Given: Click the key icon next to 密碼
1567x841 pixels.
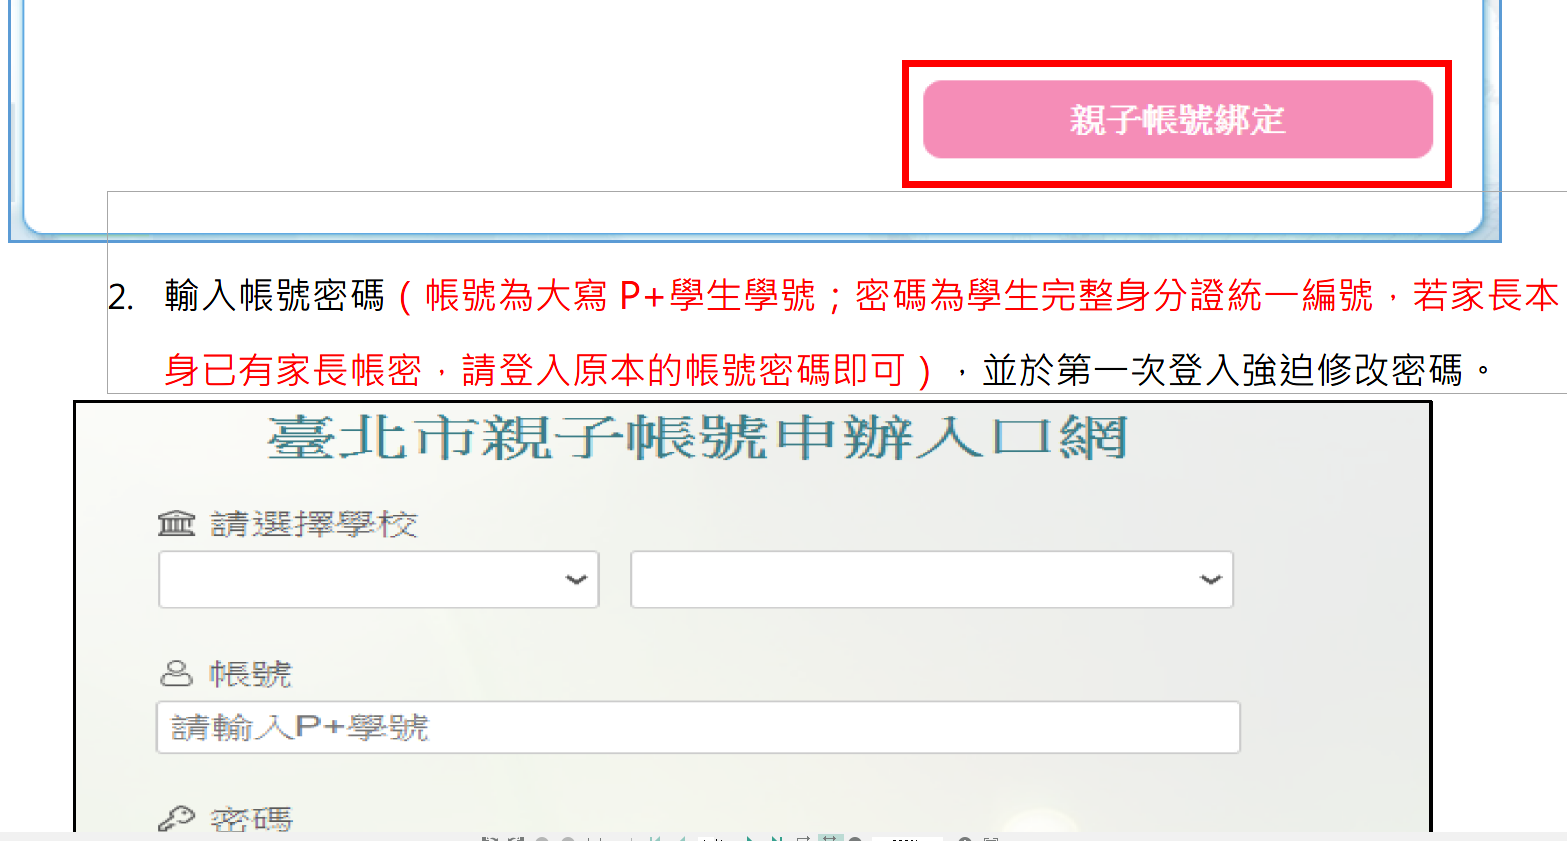Looking at the screenshot, I should click(177, 819).
